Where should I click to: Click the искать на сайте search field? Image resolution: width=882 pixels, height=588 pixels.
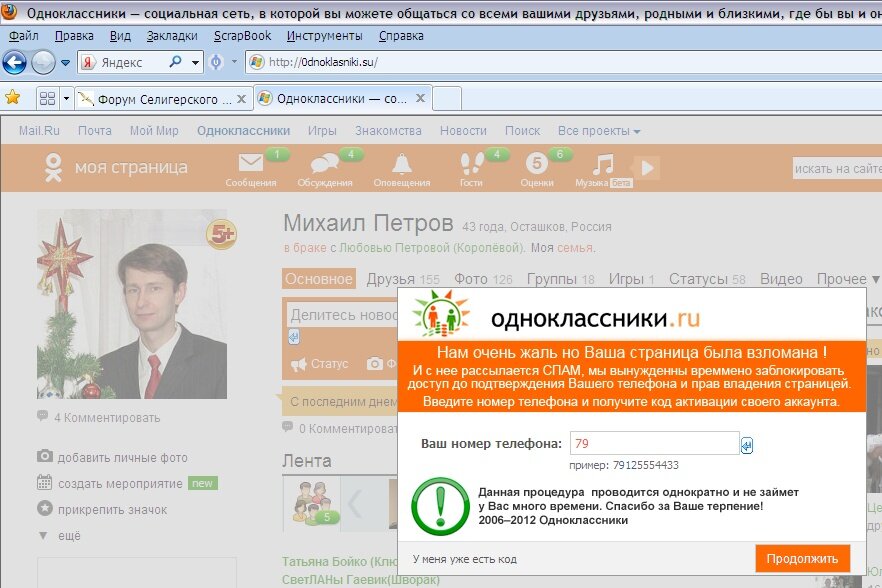(x=837, y=168)
